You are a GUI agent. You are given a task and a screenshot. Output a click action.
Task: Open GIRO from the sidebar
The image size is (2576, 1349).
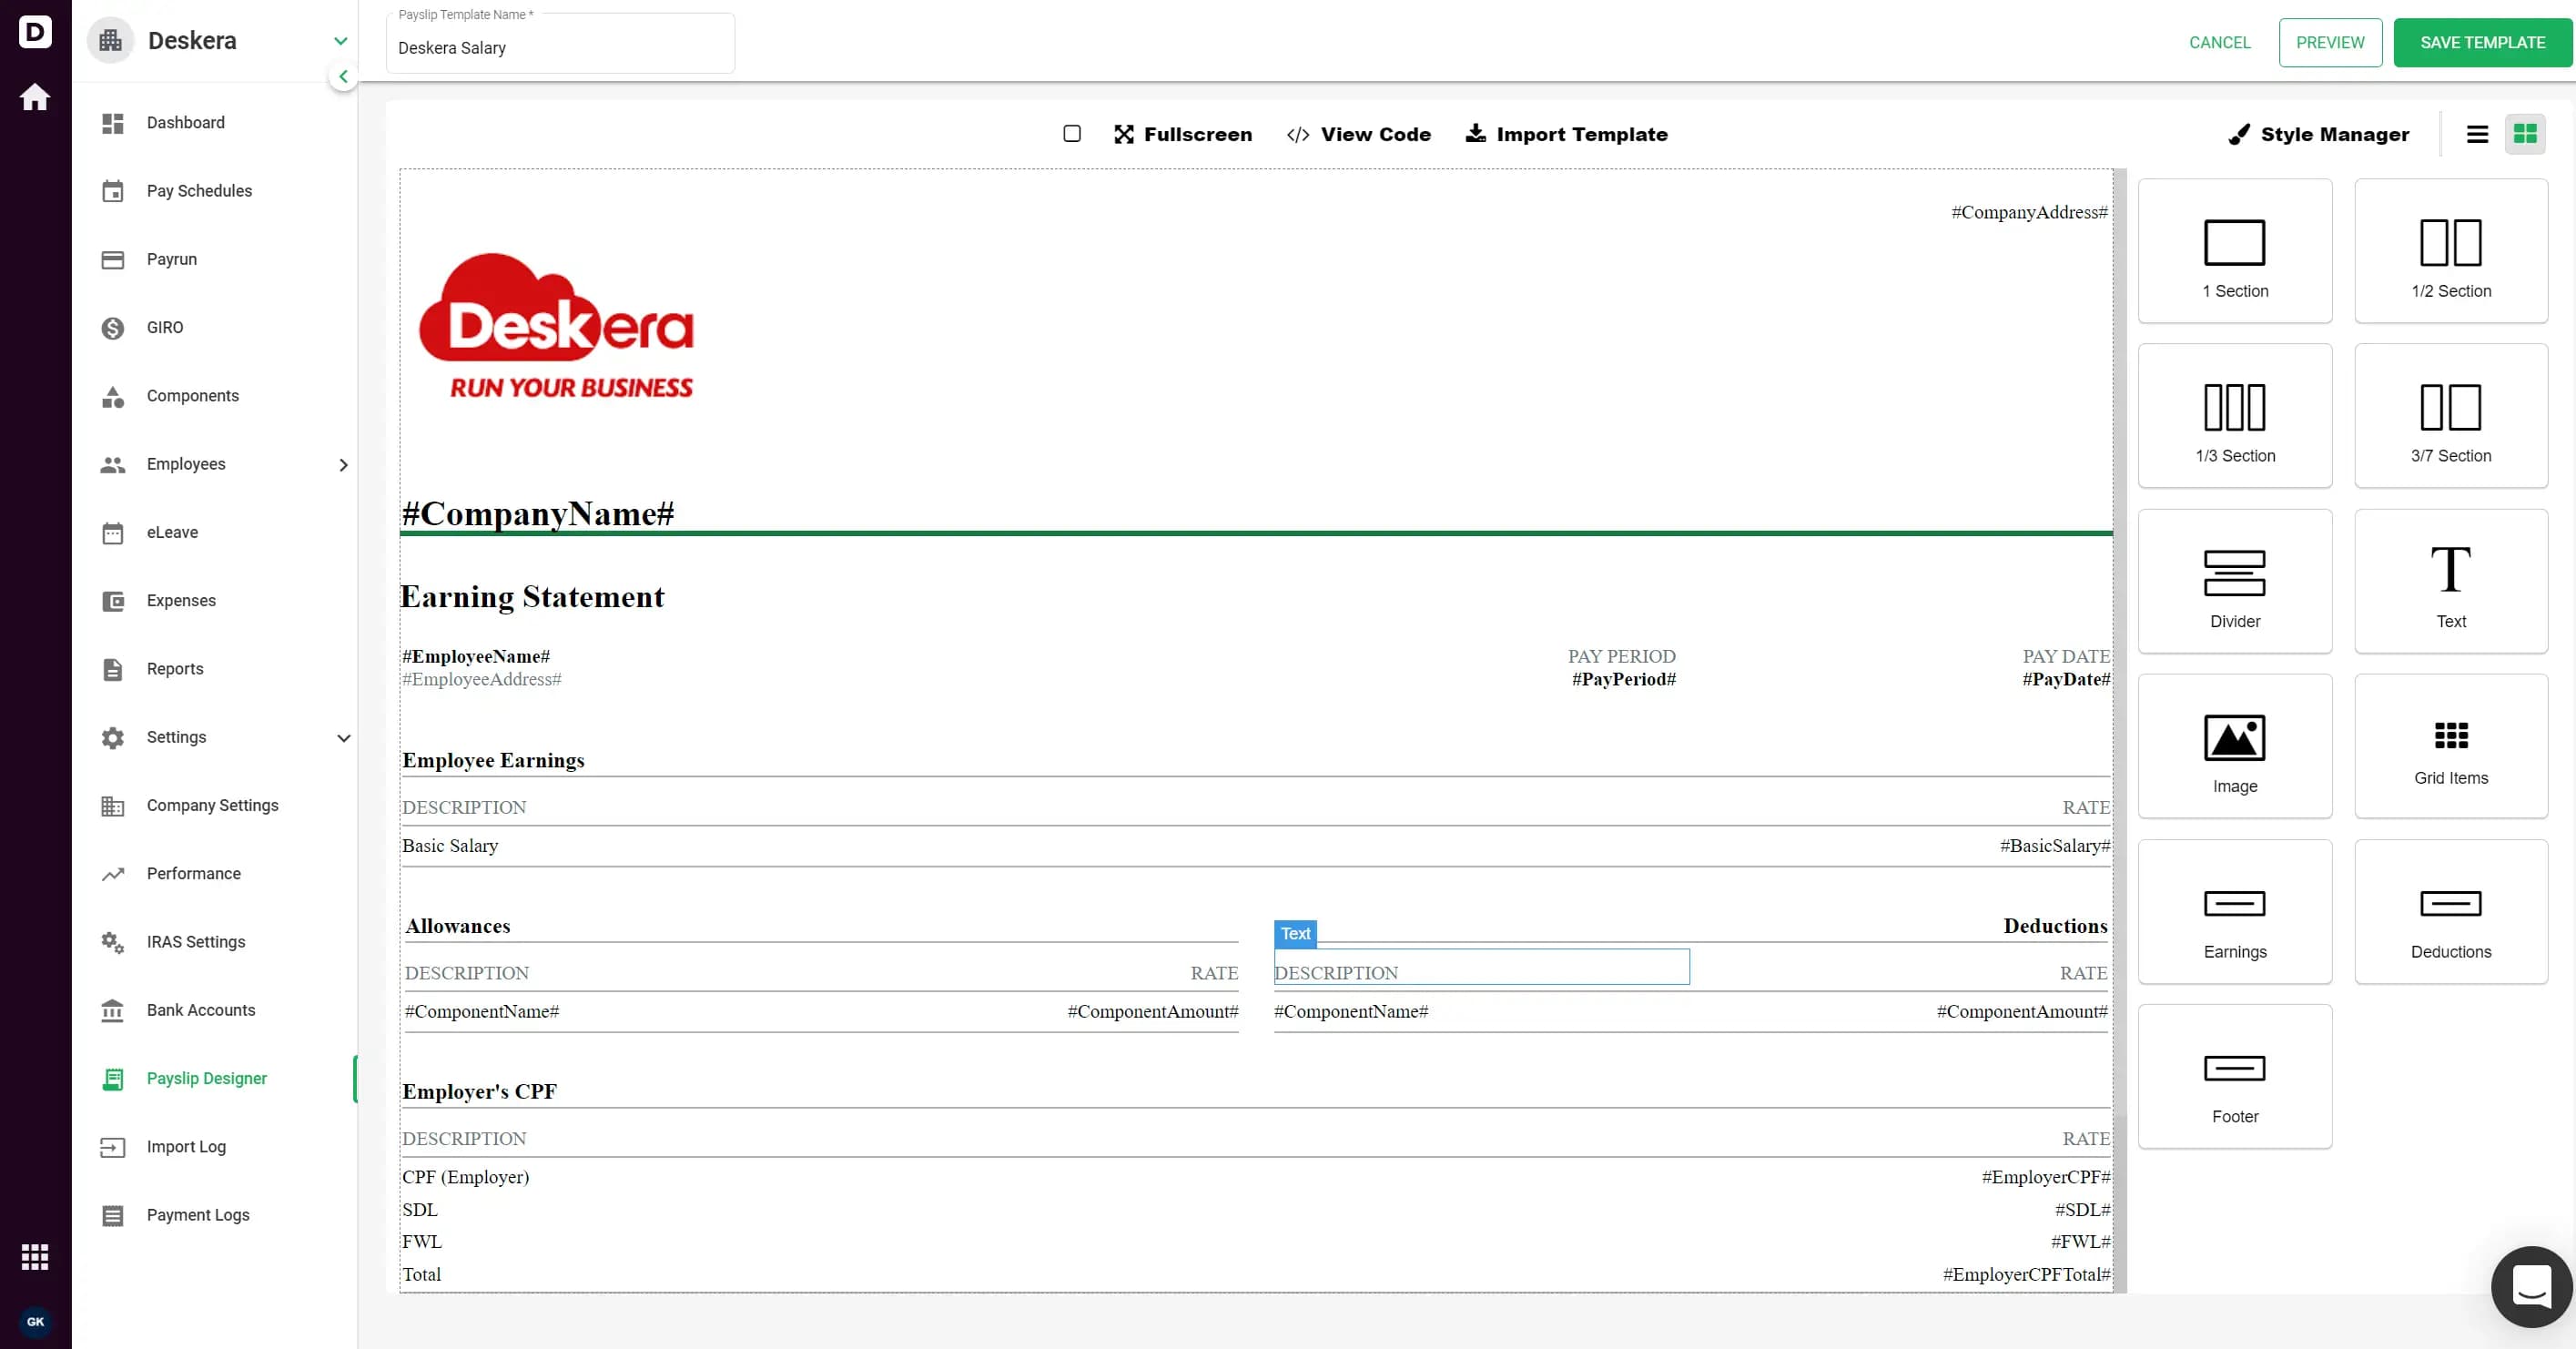pos(163,327)
